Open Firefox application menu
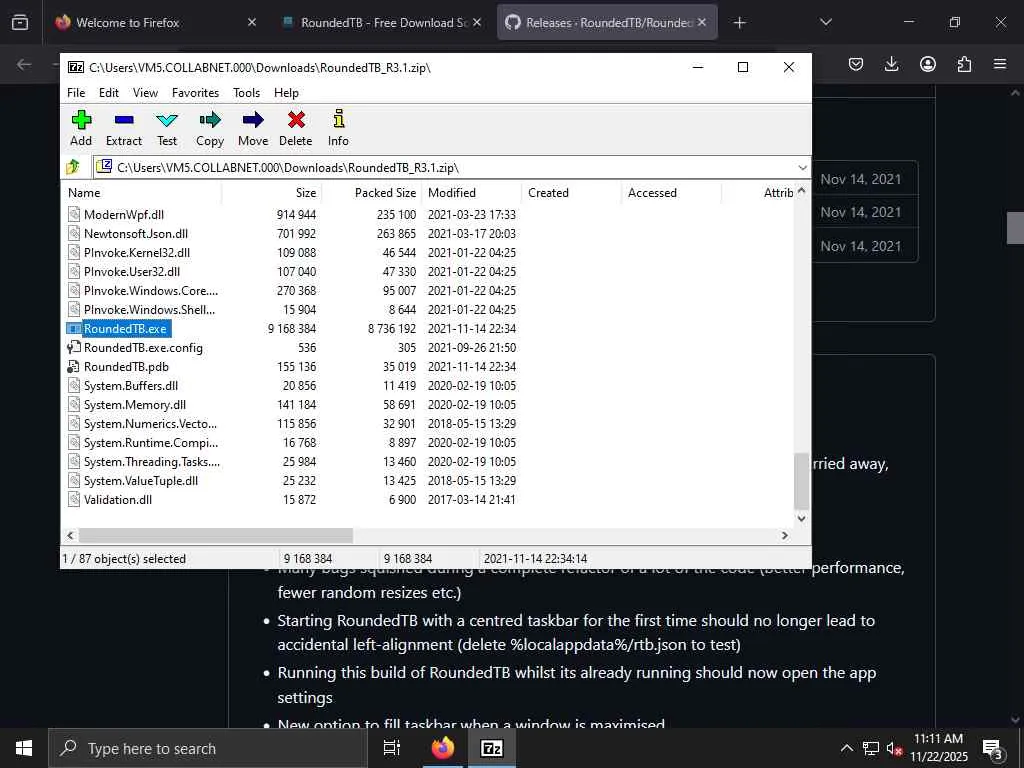The width and height of the screenshot is (1024, 768). click(1000, 64)
